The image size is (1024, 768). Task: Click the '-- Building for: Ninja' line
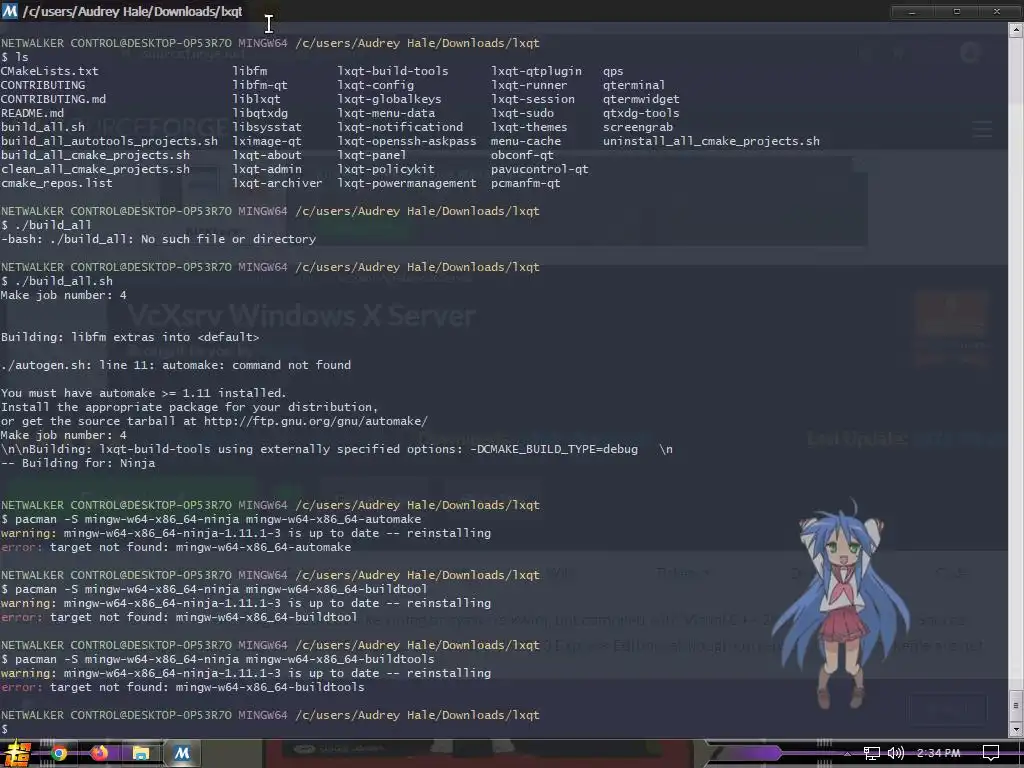click(x=78, y=463)
